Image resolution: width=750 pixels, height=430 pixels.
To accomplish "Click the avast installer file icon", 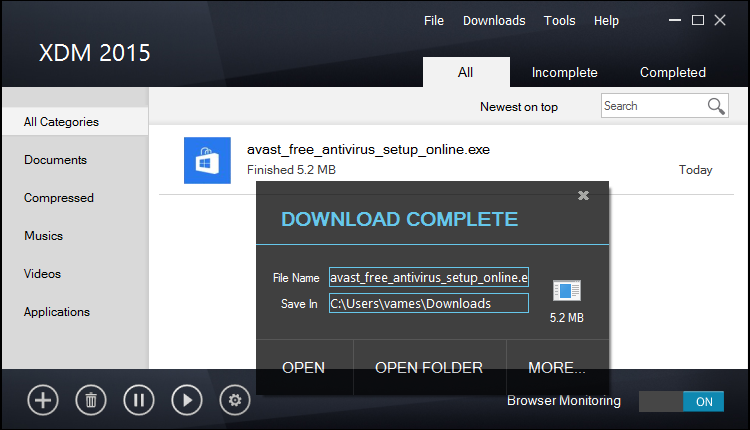I will click(x=207, y=160).
